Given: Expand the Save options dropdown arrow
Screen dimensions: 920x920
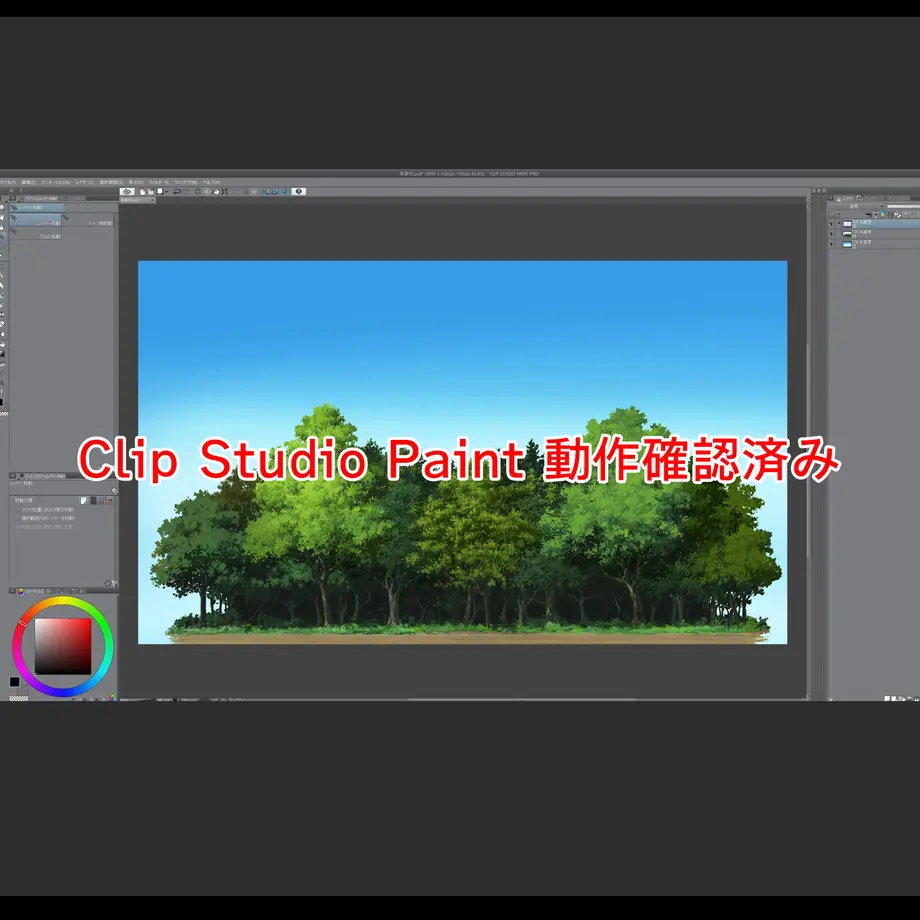Looking at the screenshot, I should [167, 192].
